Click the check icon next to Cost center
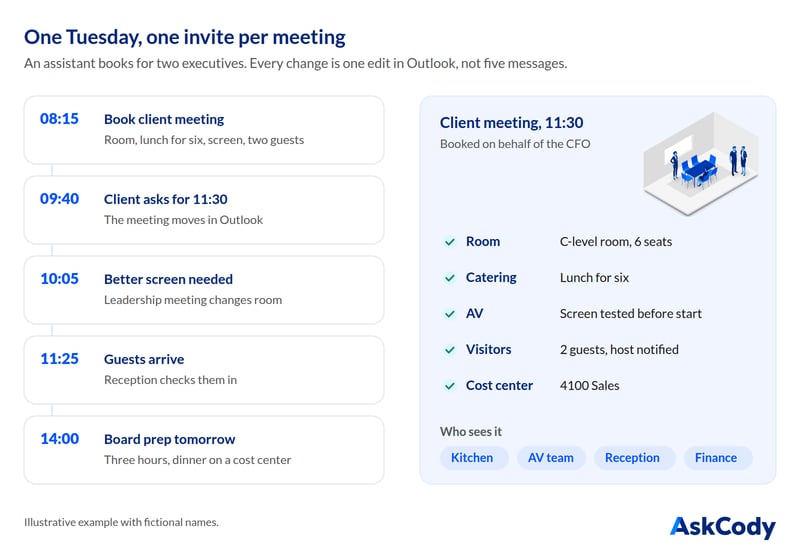Screen dimensions: 800x560 pos(449,386)
